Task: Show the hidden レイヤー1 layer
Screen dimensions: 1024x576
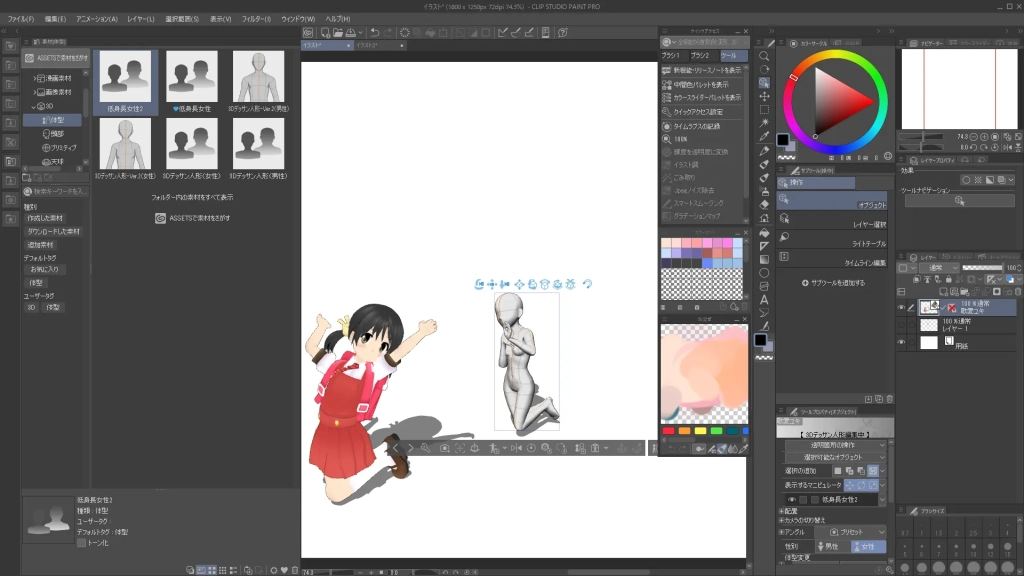Action: pos(901,325)
